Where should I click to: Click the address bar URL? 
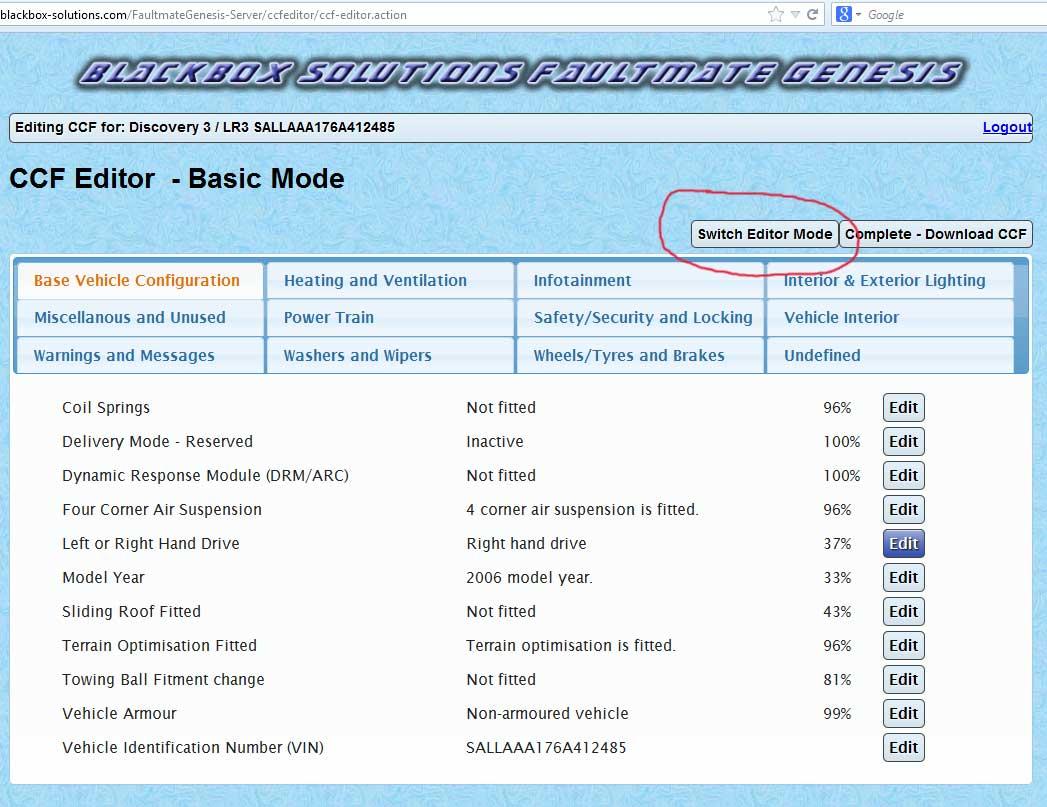coord(300,15)
